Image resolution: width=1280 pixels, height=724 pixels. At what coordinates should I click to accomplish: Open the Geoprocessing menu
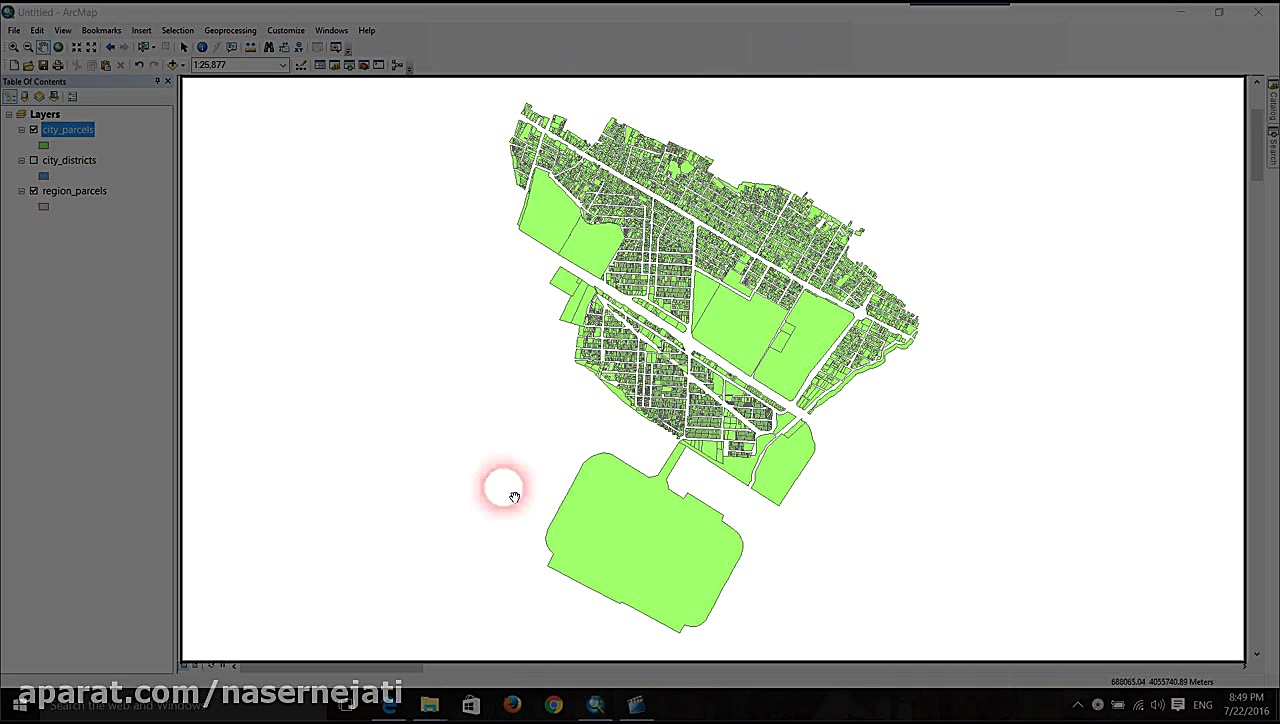[x=230, y=30]
